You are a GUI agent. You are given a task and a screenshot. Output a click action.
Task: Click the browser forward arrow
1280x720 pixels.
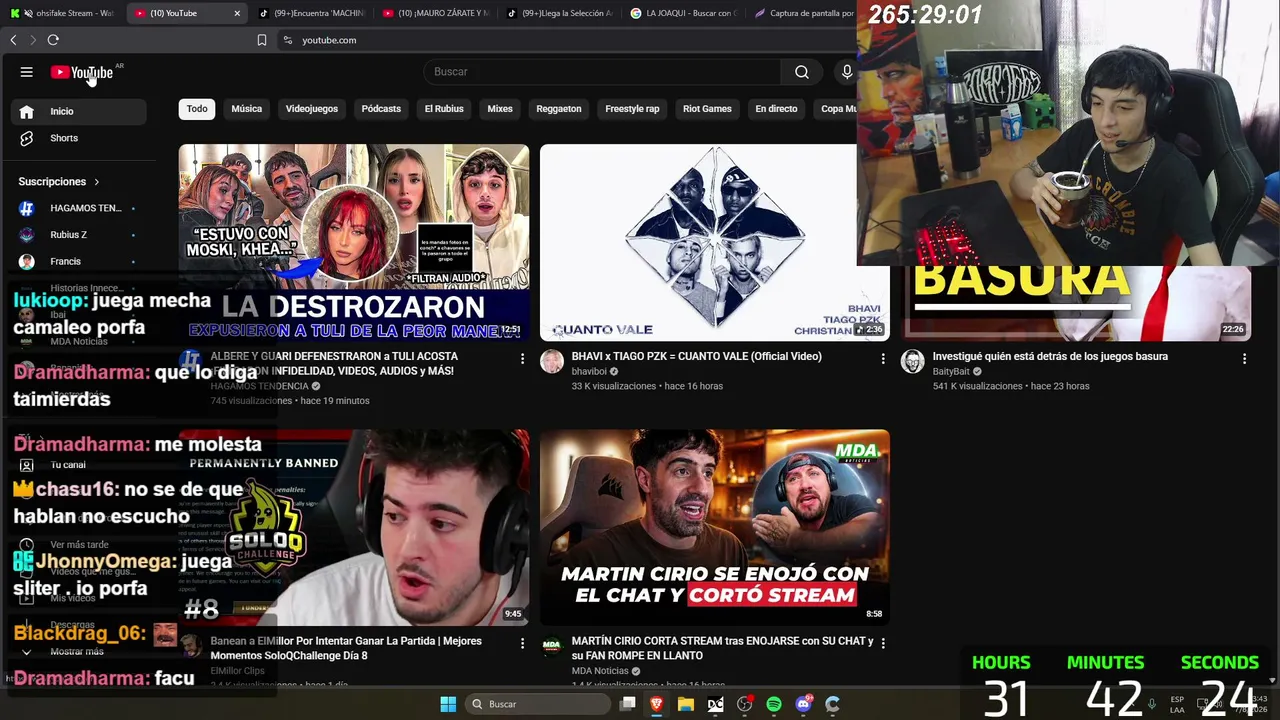coord(33,40)
